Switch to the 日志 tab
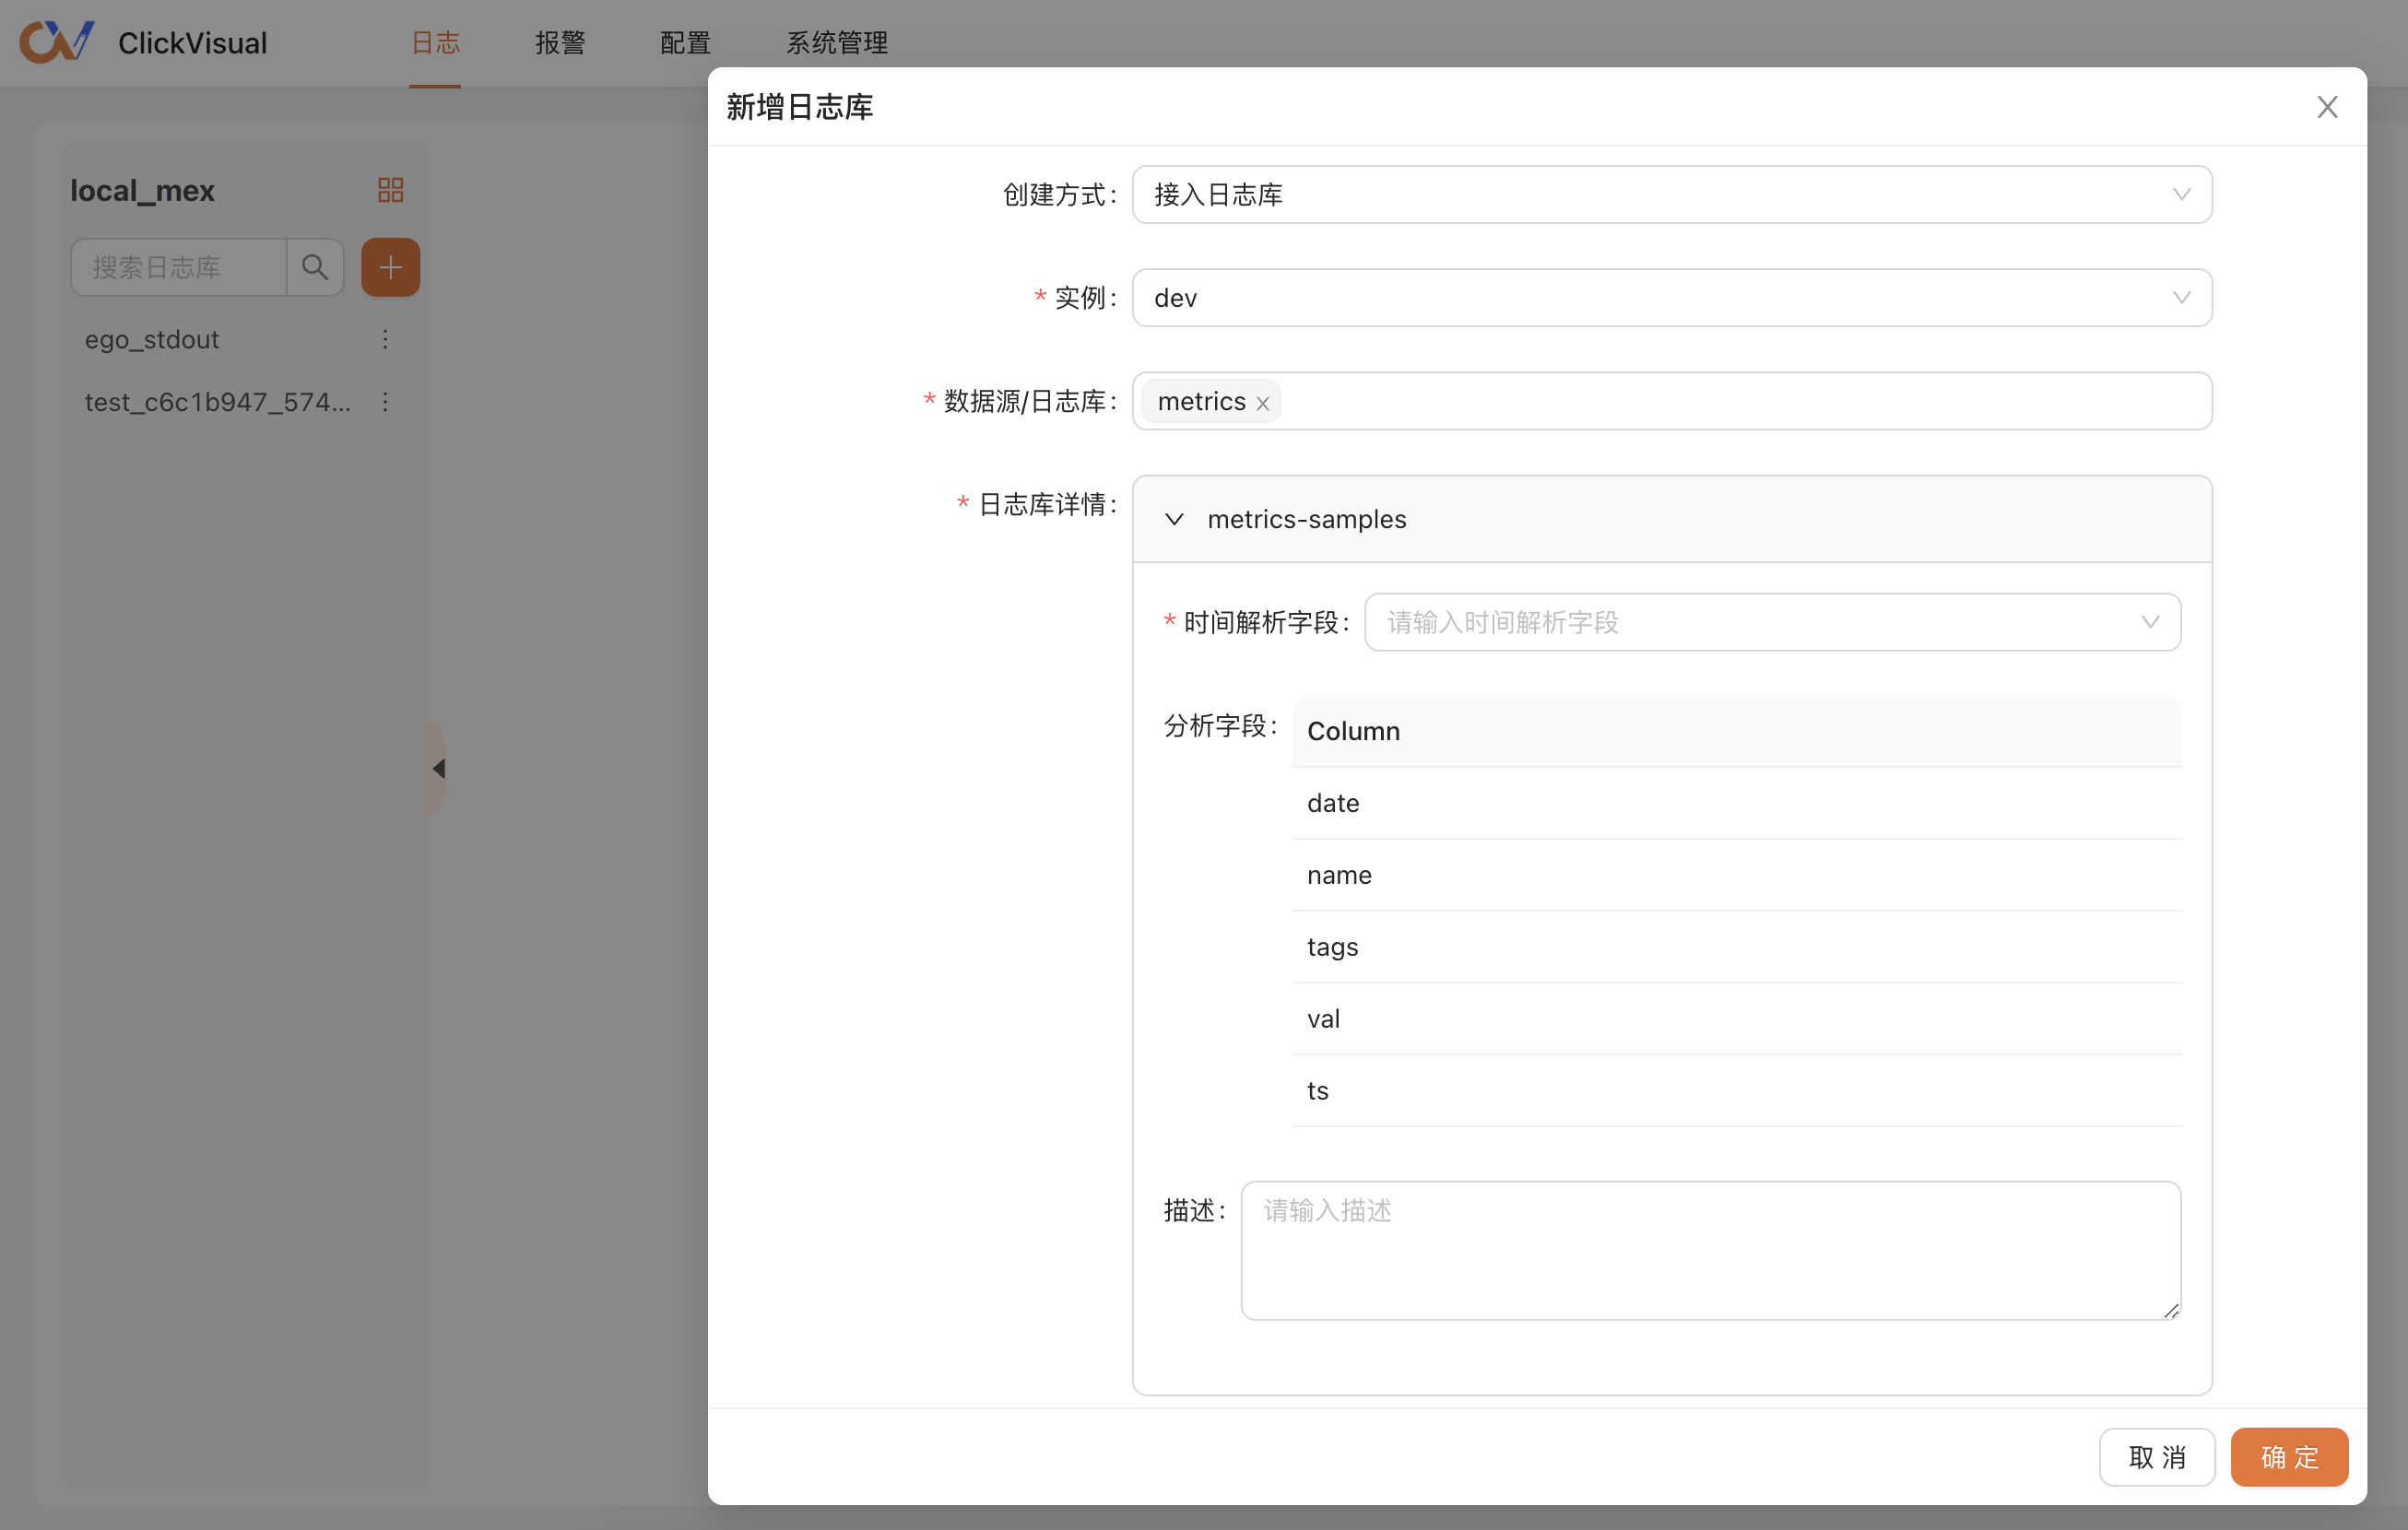Viewport: 2408px width, 1530px height. tap(435, 43)
